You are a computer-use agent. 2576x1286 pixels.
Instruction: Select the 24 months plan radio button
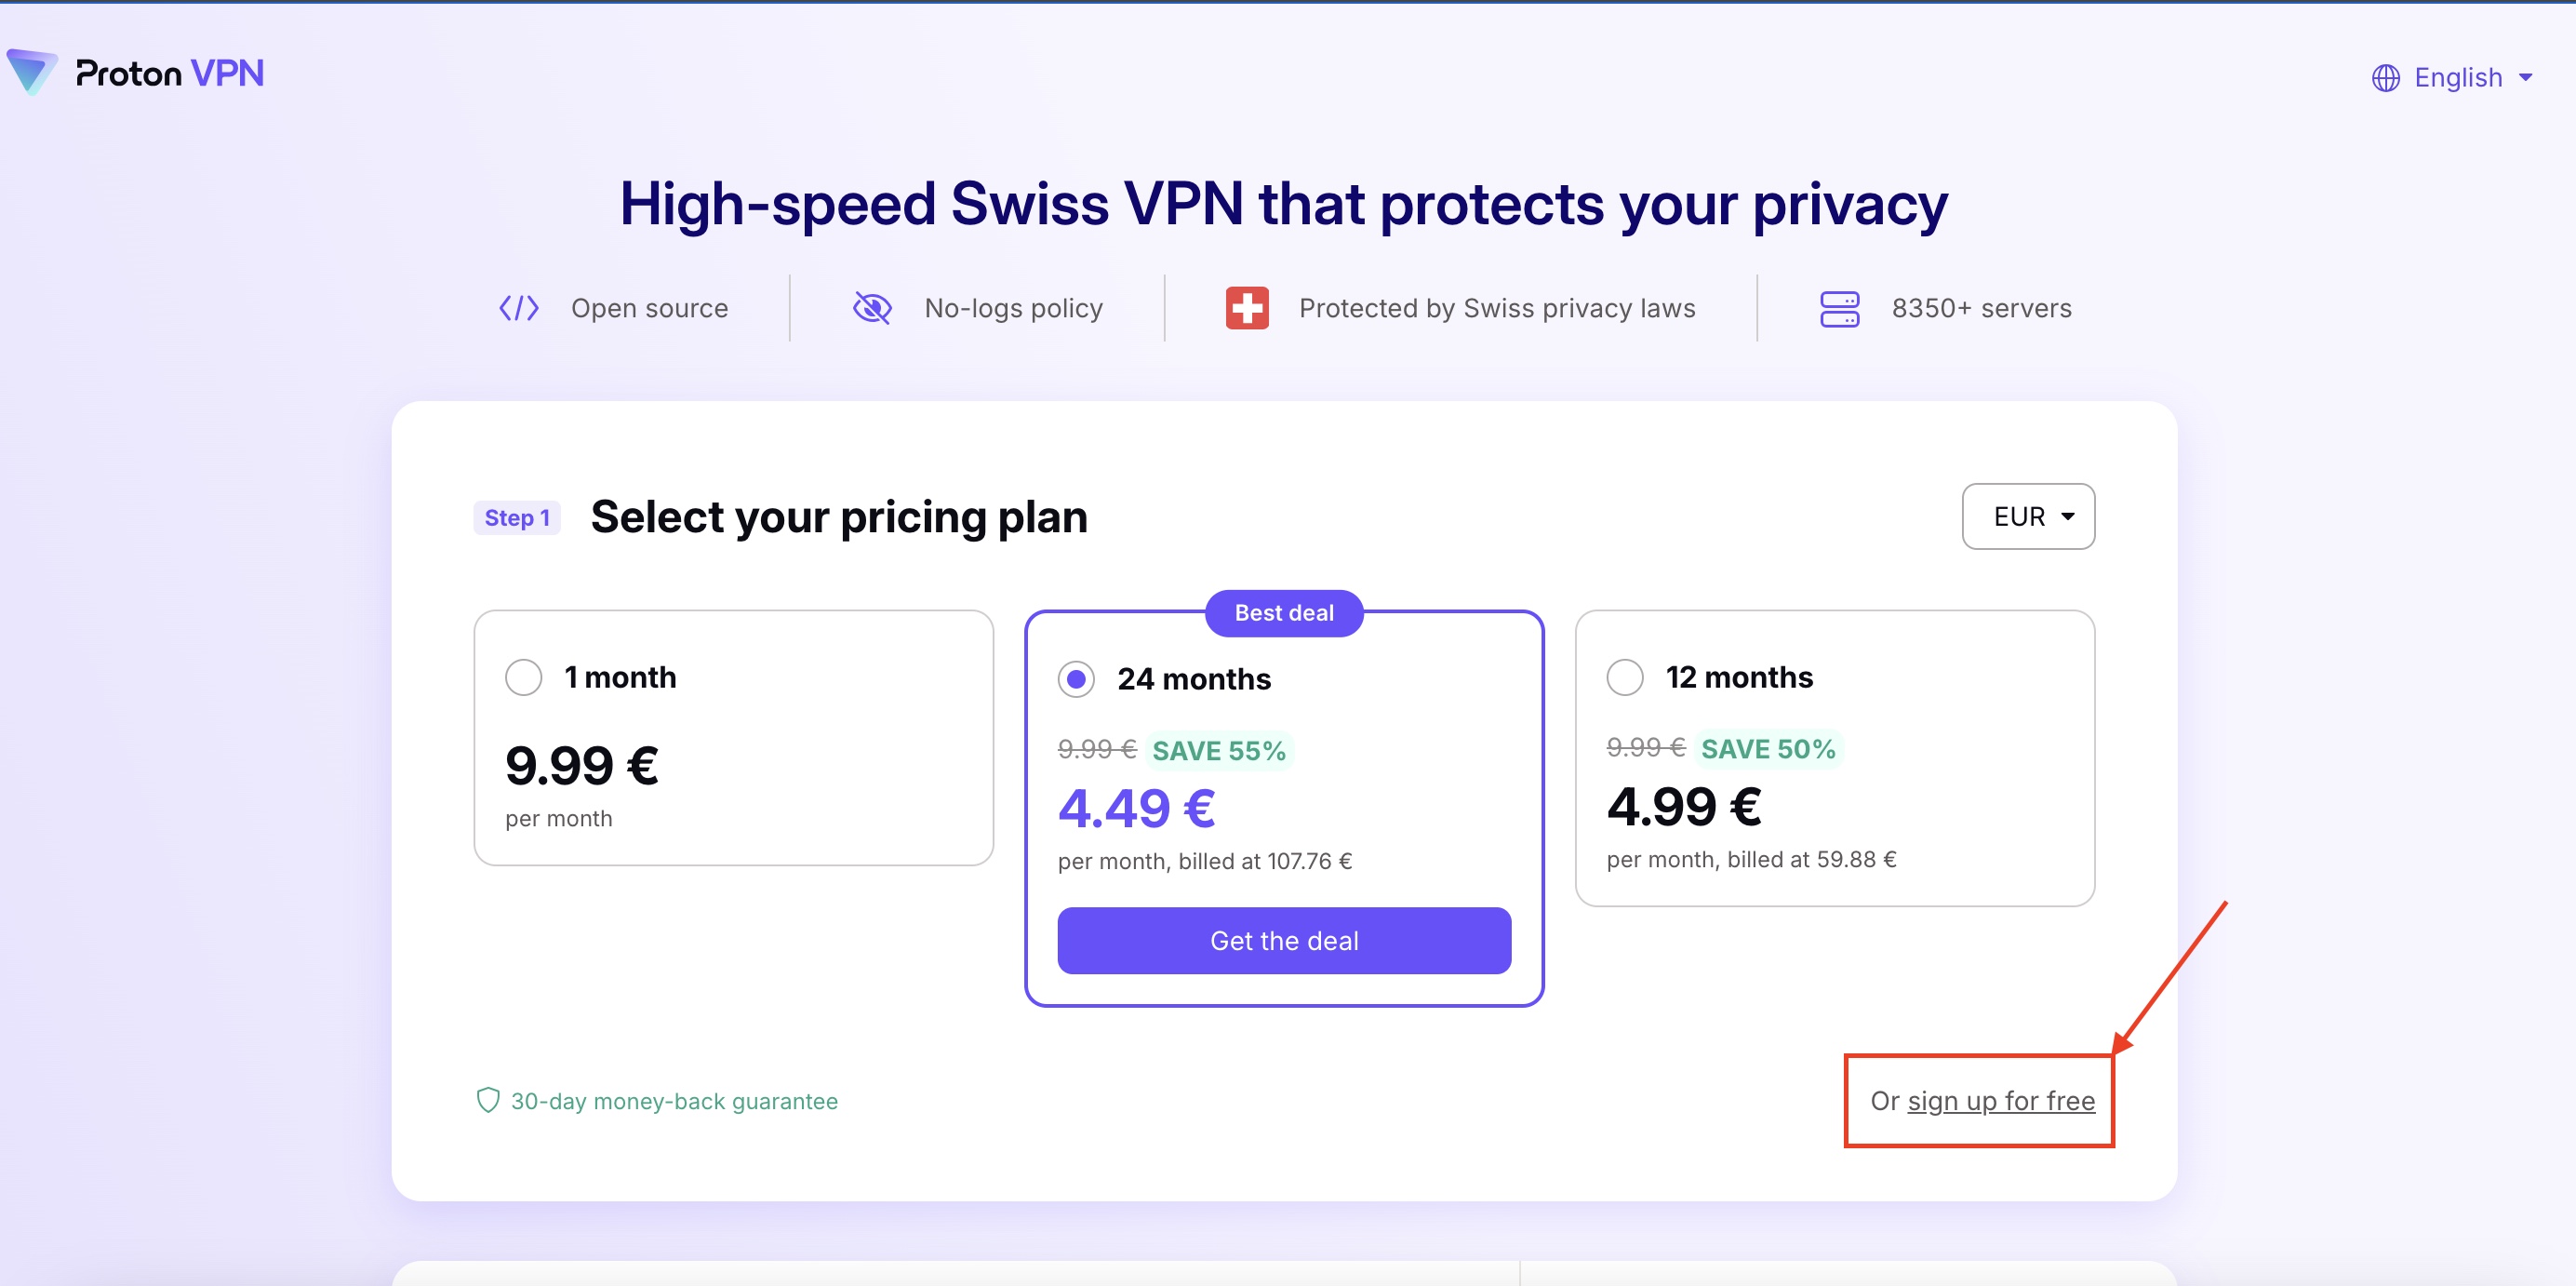pos(1076,679)
